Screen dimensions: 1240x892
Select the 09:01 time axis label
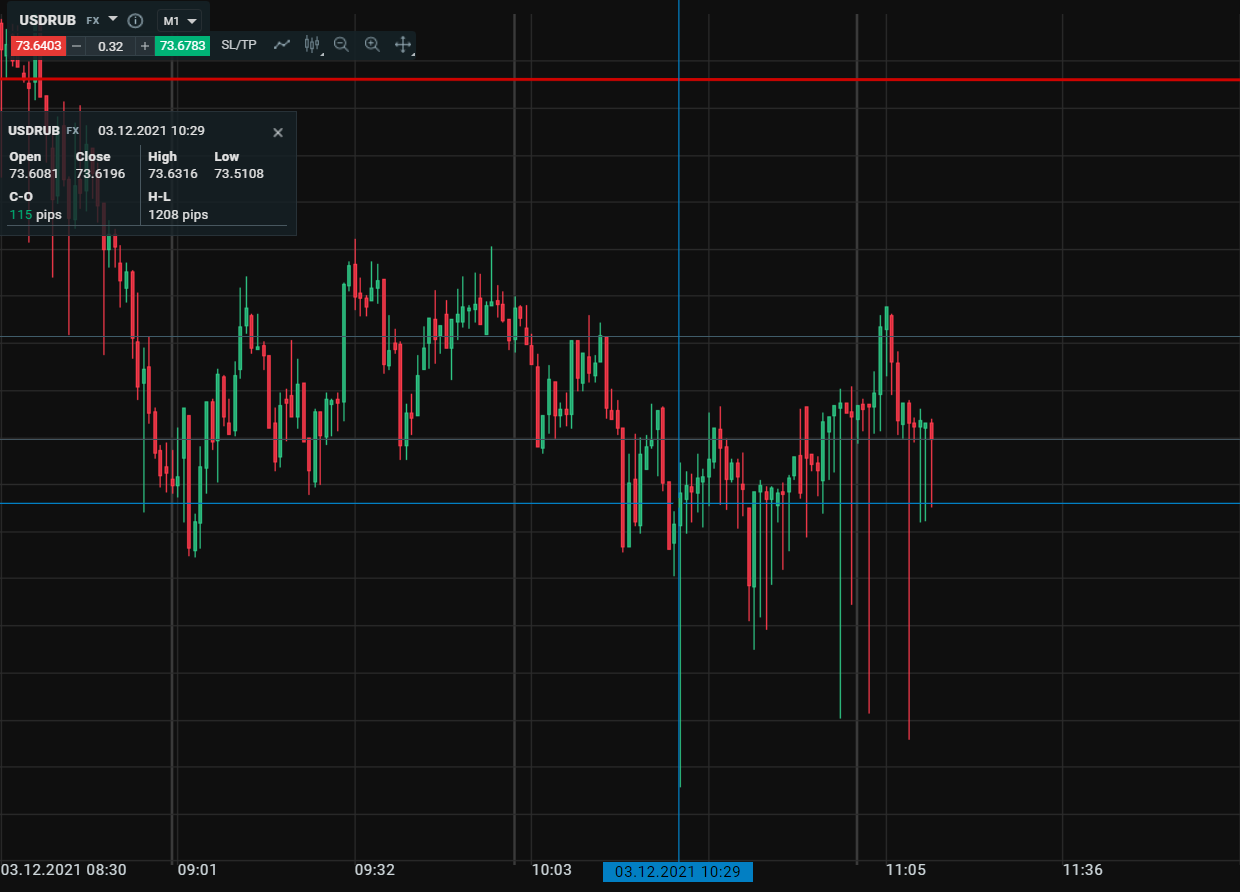(199, 870)
